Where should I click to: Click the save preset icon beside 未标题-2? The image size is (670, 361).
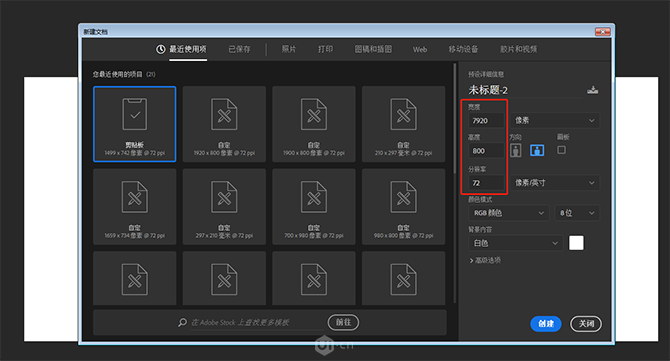tap(592, 90)
